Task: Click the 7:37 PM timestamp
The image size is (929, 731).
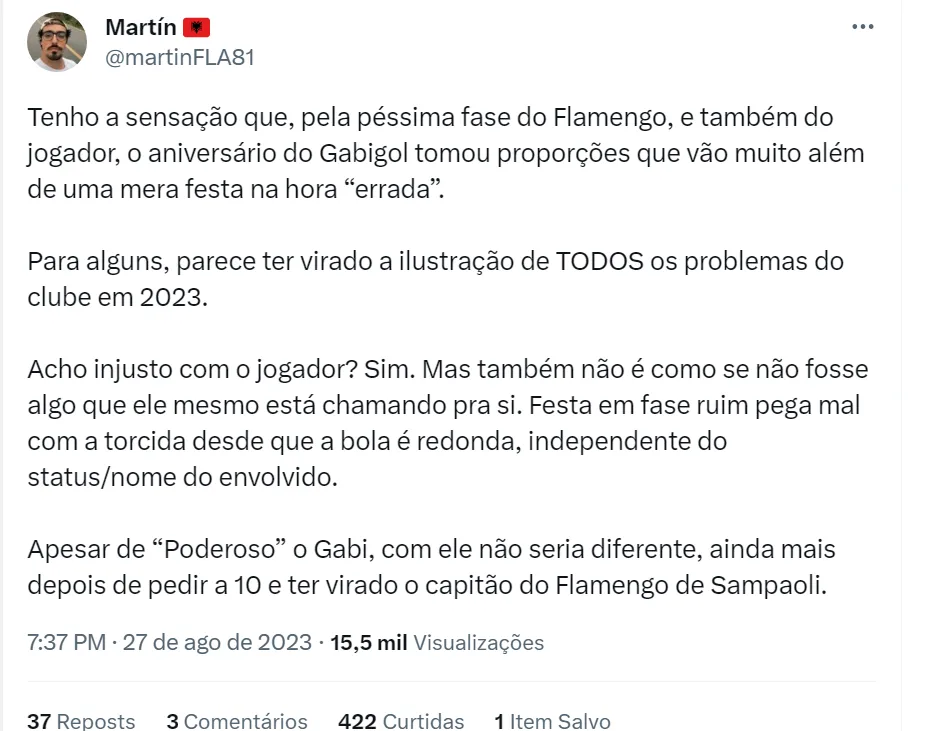Action: [66, 642]
